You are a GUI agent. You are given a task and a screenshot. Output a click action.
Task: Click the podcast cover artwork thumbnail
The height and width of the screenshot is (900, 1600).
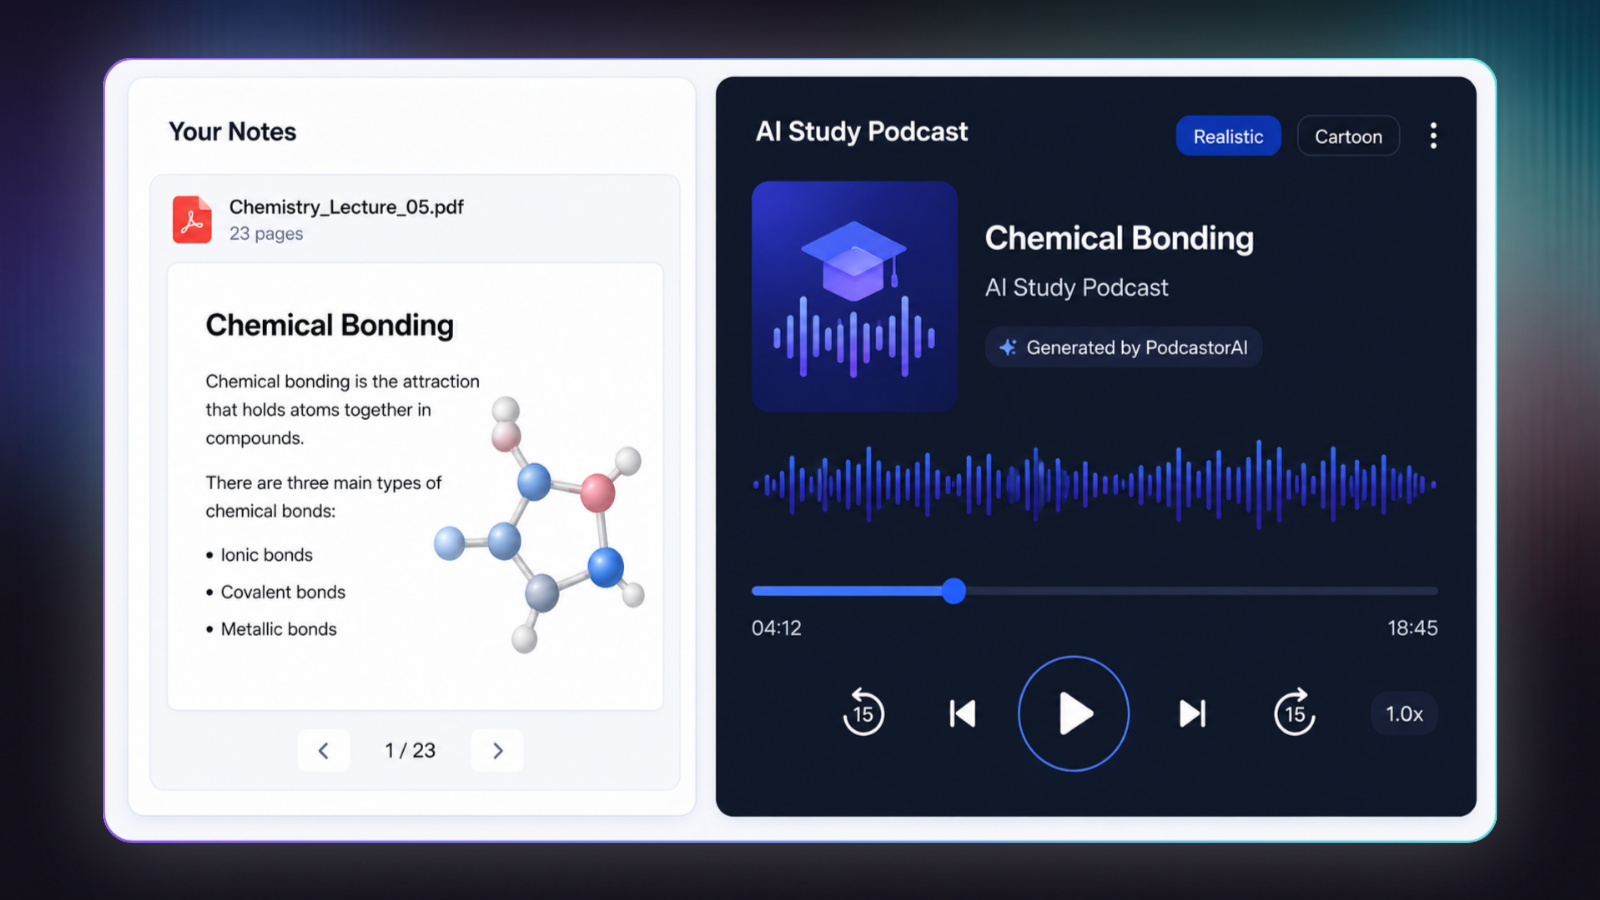855,296
